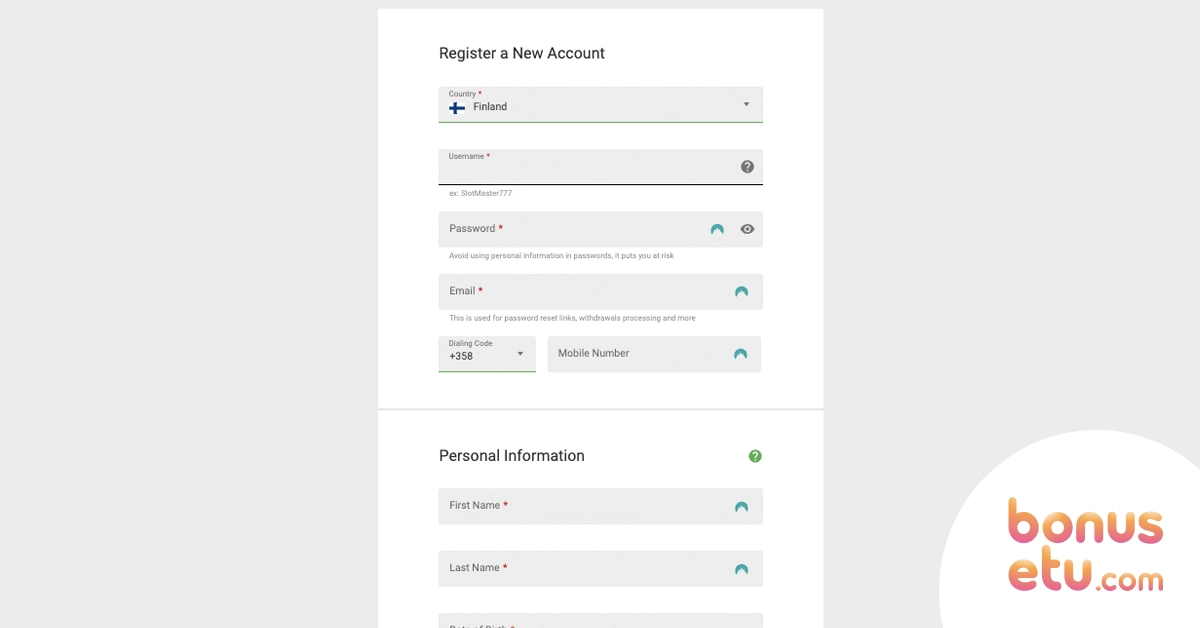Toggle password visibility eye icon

click(x=747, y=229)
